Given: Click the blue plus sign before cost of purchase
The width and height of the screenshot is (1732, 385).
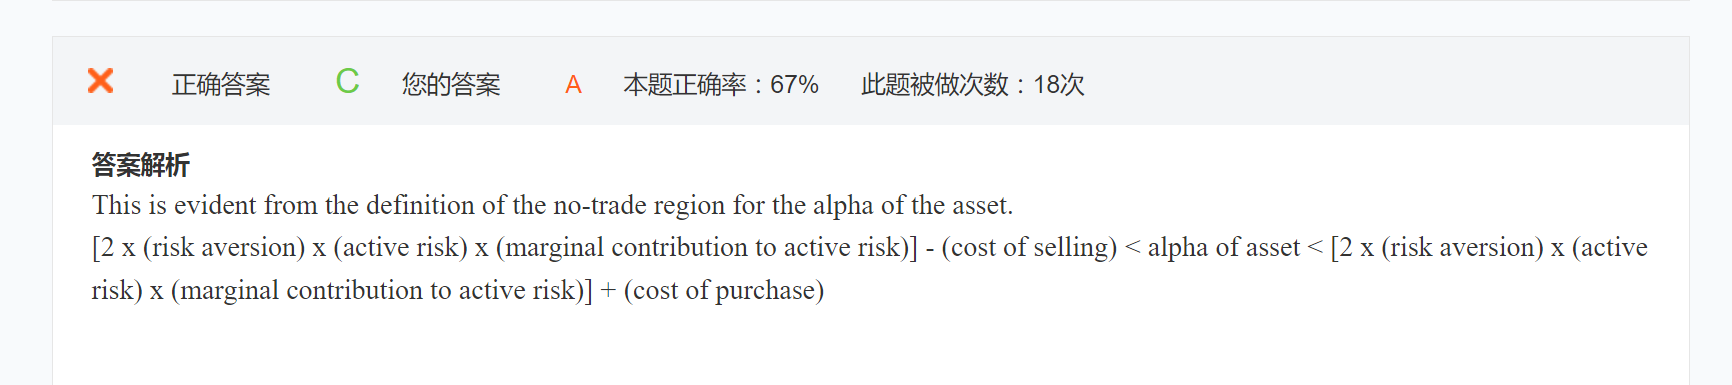Looking at the screenshot, I should (x=608, y=291).
